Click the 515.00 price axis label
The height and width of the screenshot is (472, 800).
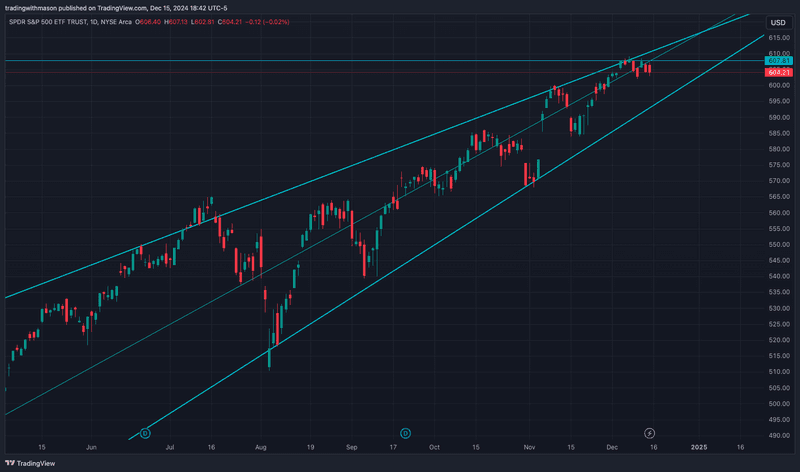(779, 356)
